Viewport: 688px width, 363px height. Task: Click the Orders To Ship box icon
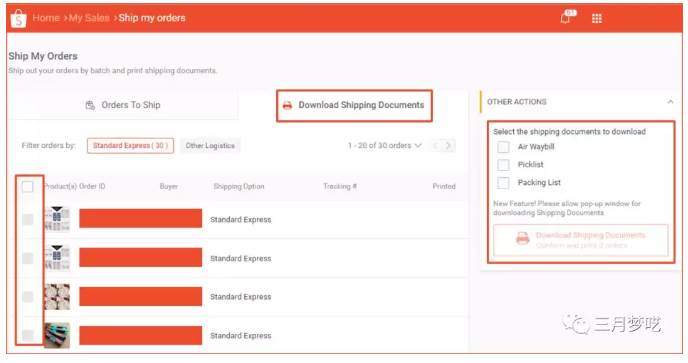(x=90, y=105)
